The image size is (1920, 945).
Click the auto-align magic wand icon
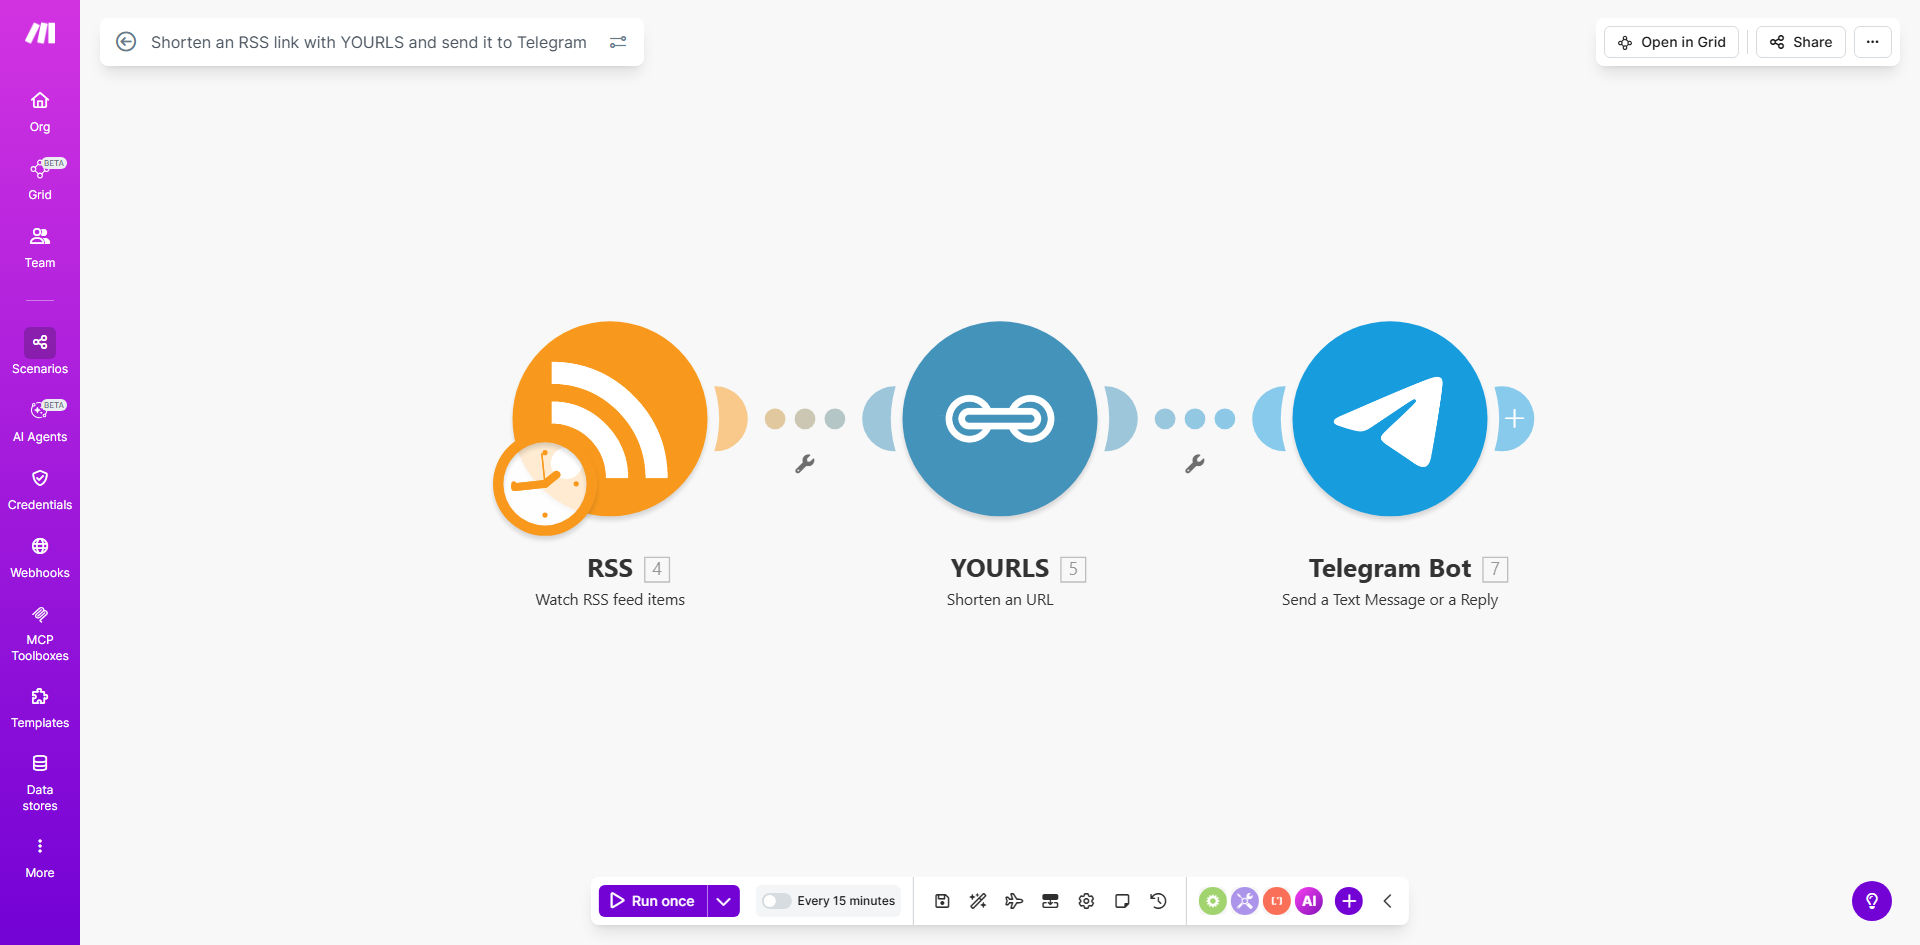click(x=978, y=901)
